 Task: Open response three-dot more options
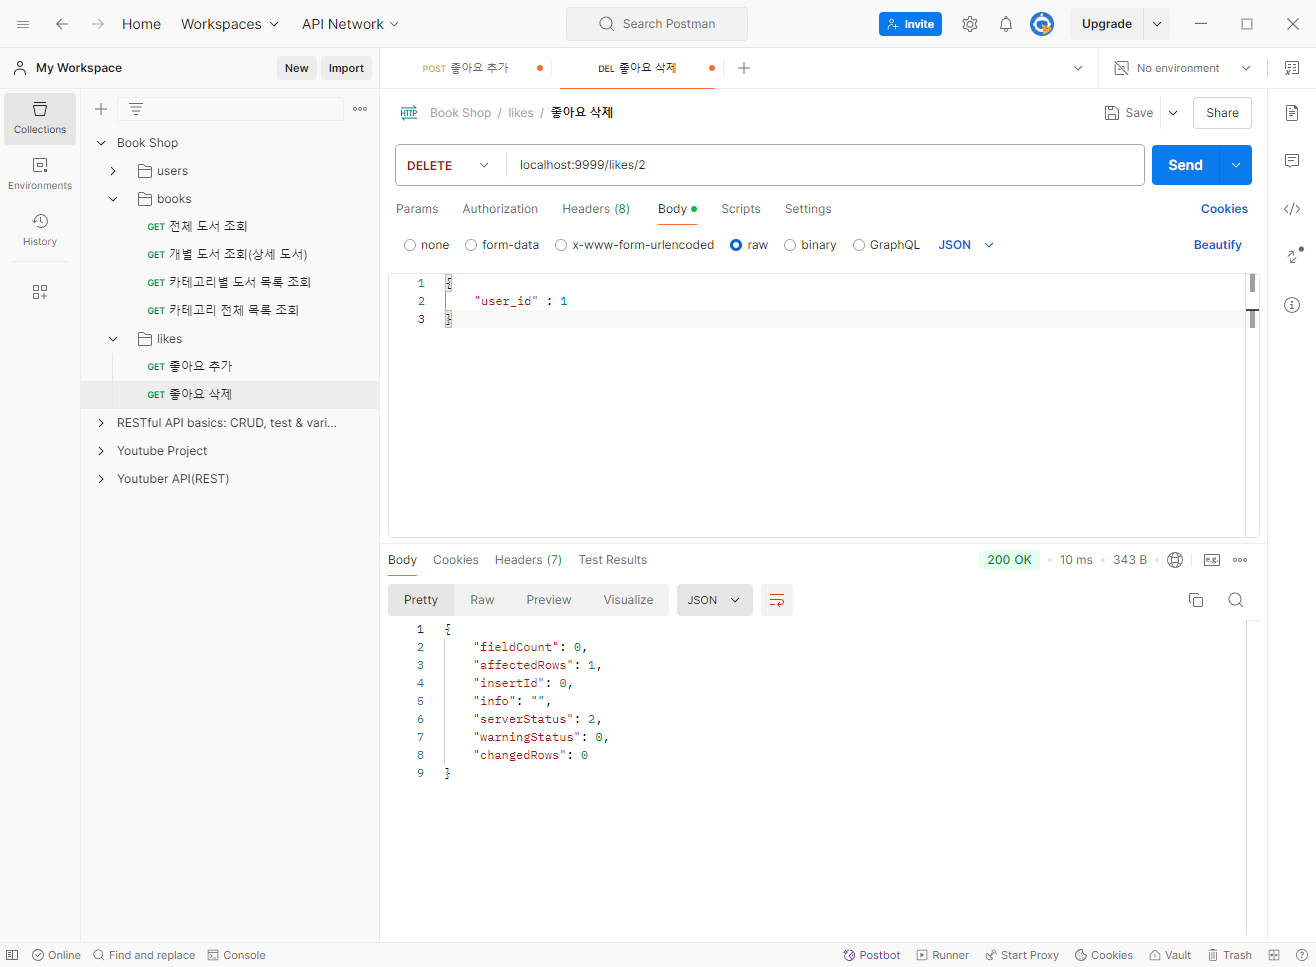[x=1240, y=560]
